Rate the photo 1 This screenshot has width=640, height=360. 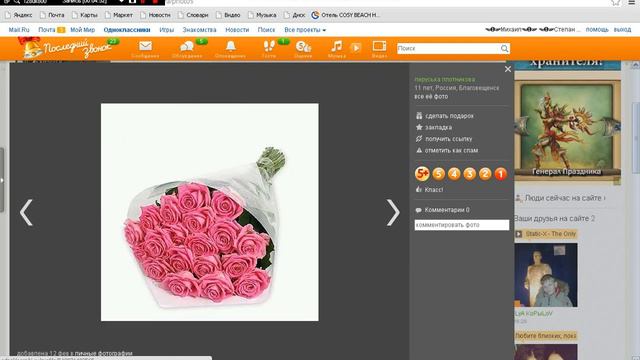[501, 174]
